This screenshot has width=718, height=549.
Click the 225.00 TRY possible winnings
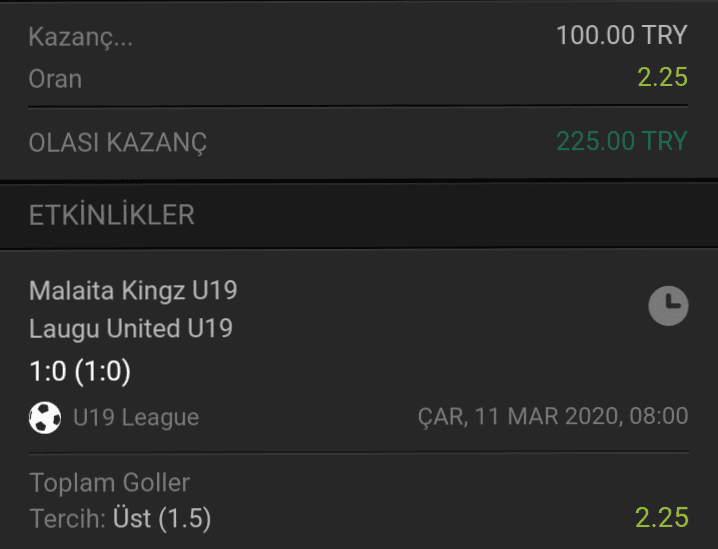[622, 141]
